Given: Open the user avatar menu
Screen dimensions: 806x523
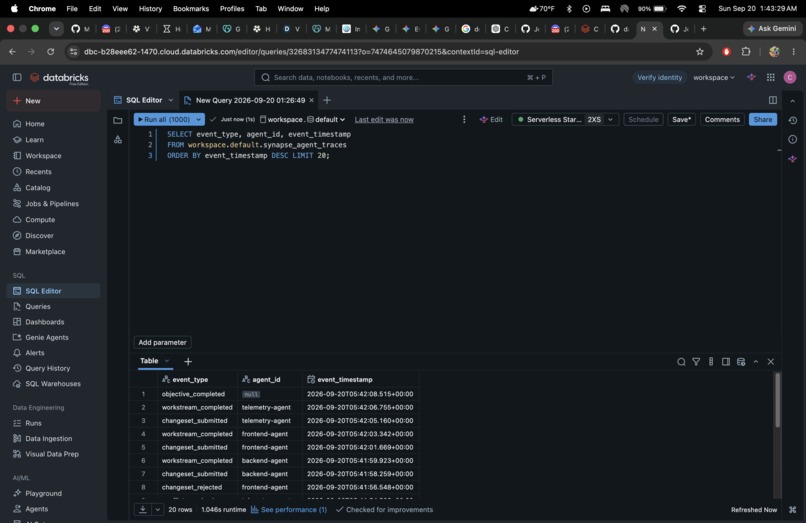Looking at the screenshot, I should point(790,77).
